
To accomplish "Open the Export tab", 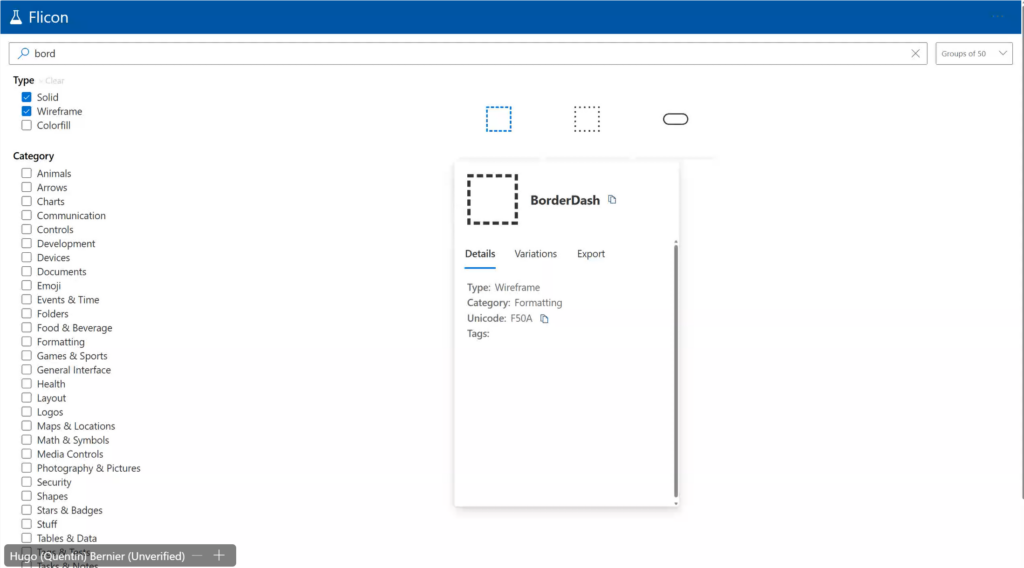I will pyautogui.click(x=591, y=254).
